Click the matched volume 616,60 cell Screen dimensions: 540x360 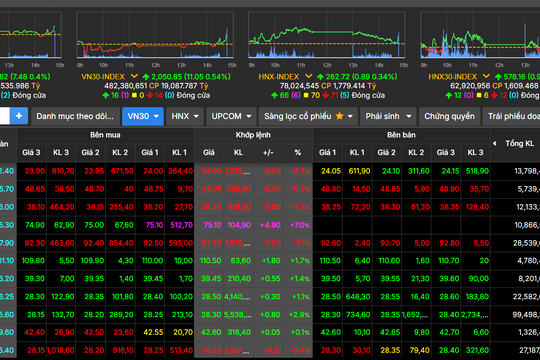(239, 207)
